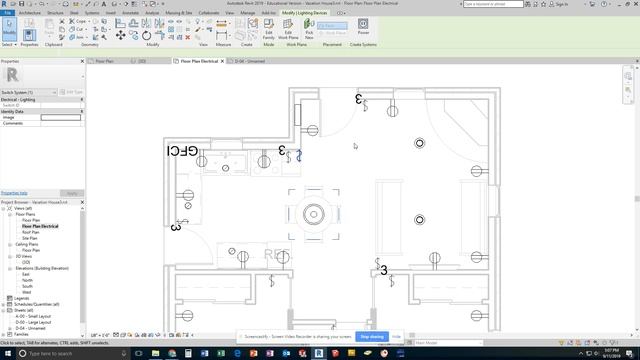Open Revit from the Windows taskbar
Screen dimensions: 640x360
319,353
